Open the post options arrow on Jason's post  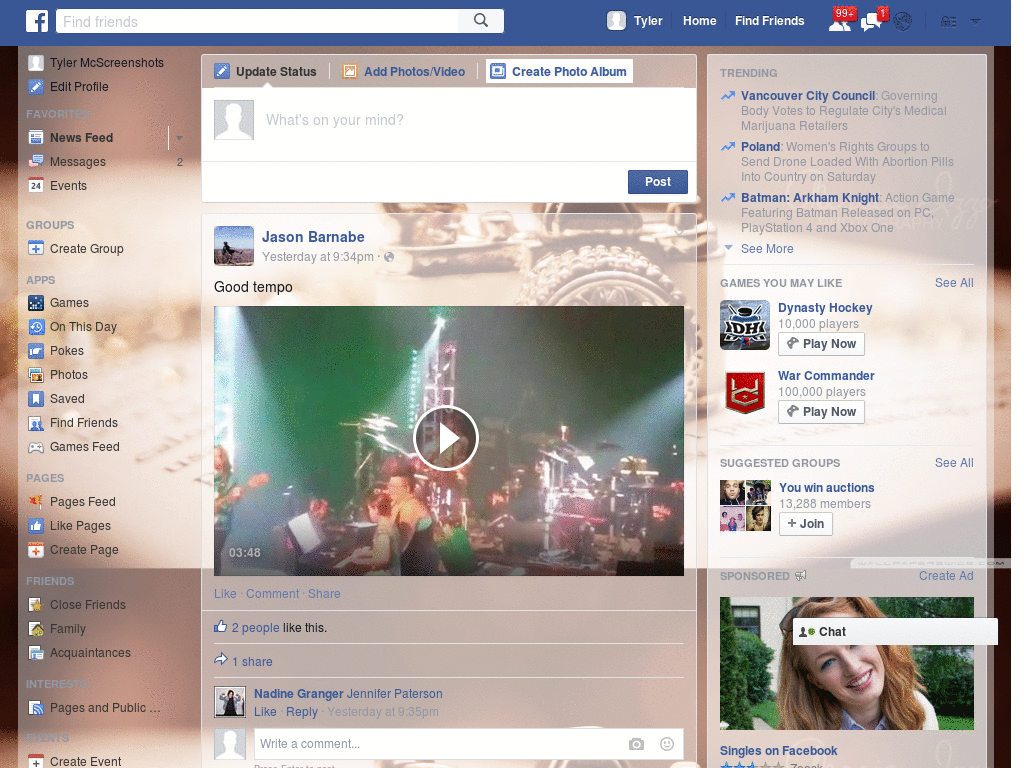[679, 232]
